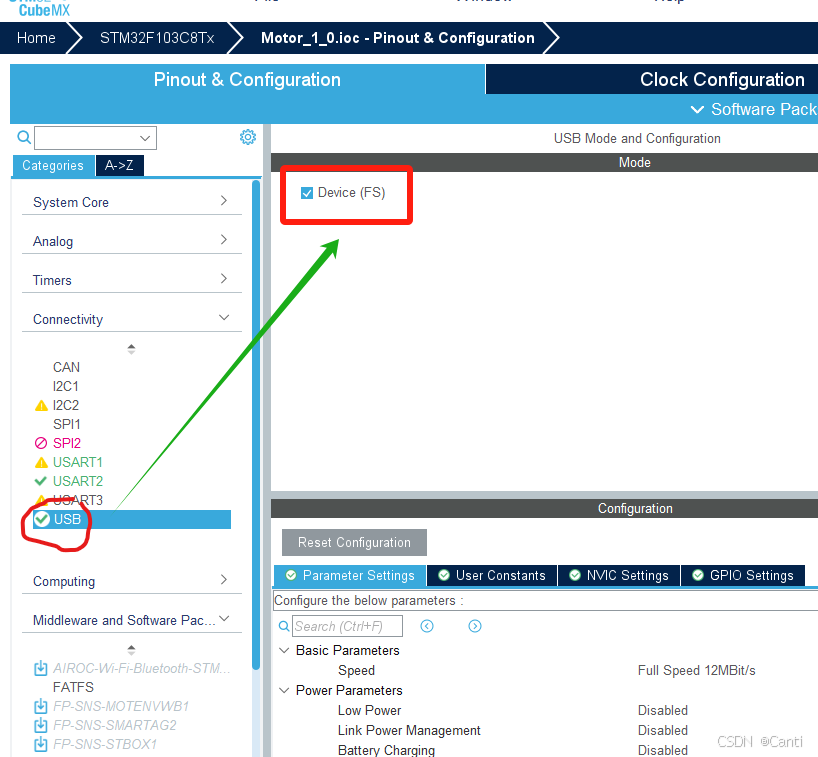This screenshot has height=757, width=818.
Task: Expand the System Core category
Action: [131, 202]
